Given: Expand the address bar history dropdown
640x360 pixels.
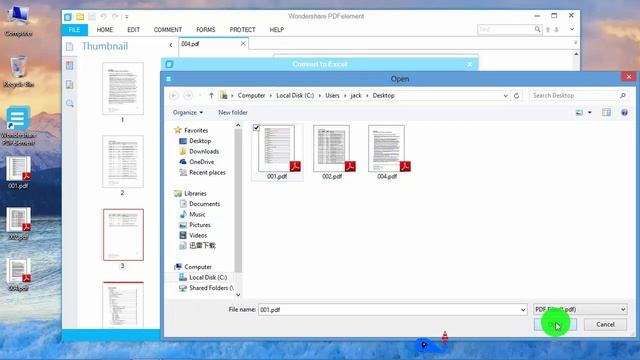Looking at the screenshot, I should pos(505,96).
